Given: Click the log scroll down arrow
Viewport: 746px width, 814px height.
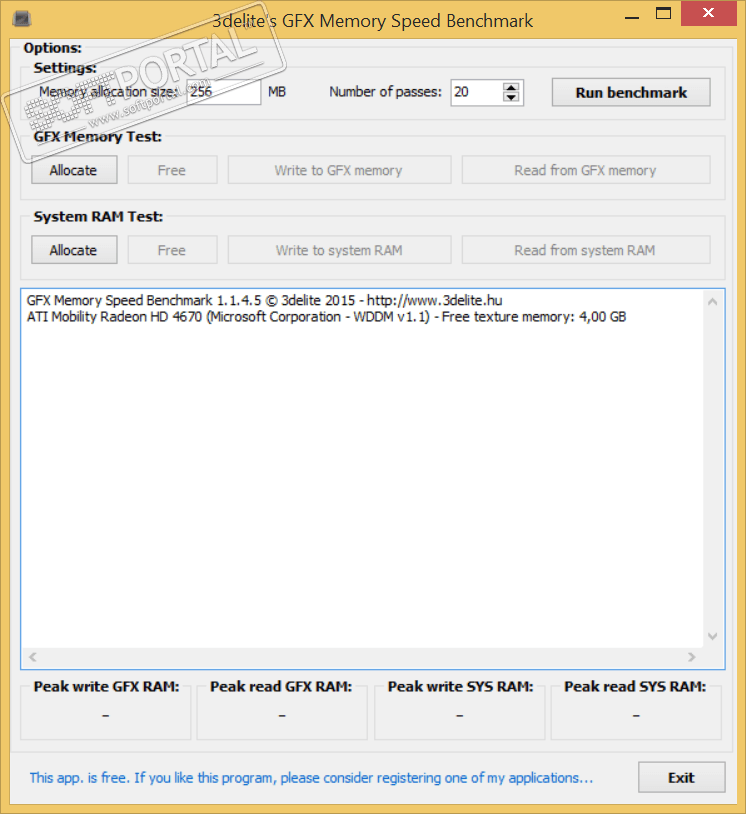Looking at the screenshot, I should pos(712,636).
